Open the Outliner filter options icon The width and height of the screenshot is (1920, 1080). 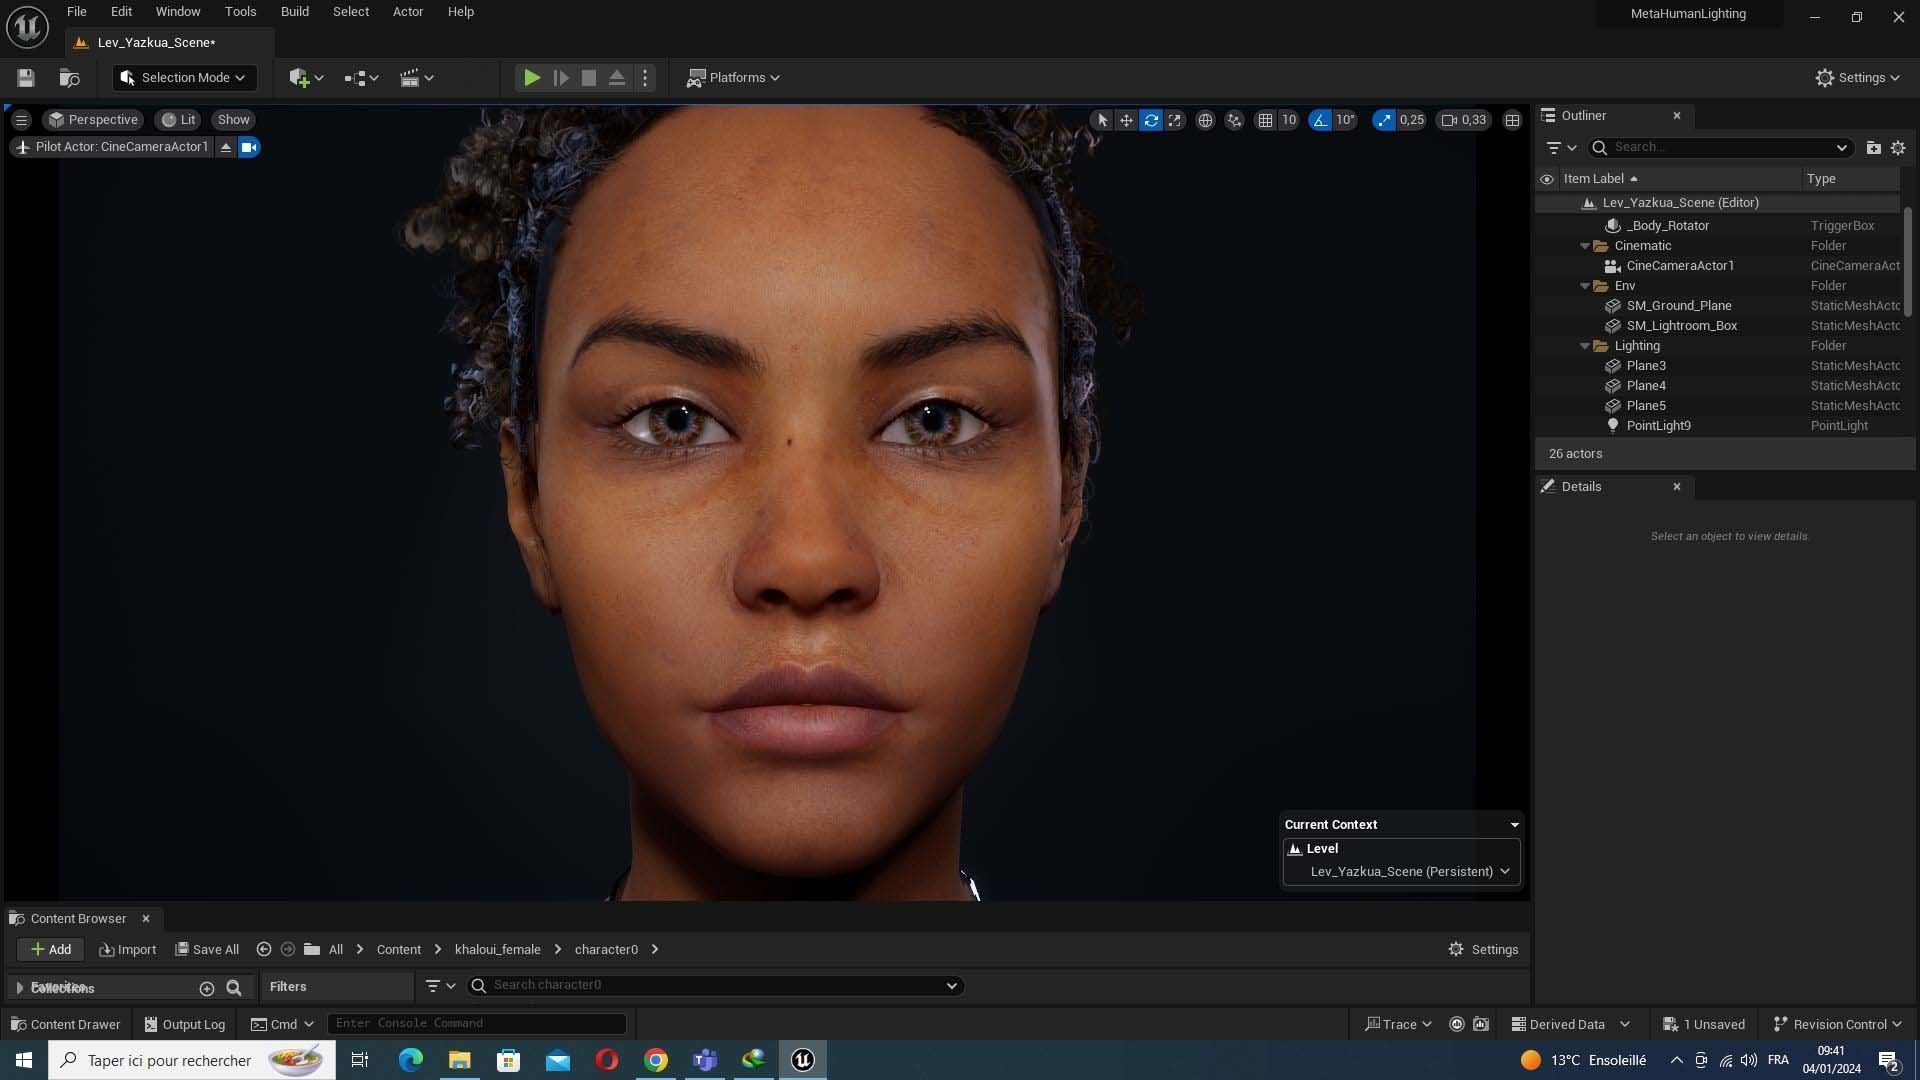click(1561, 147)
